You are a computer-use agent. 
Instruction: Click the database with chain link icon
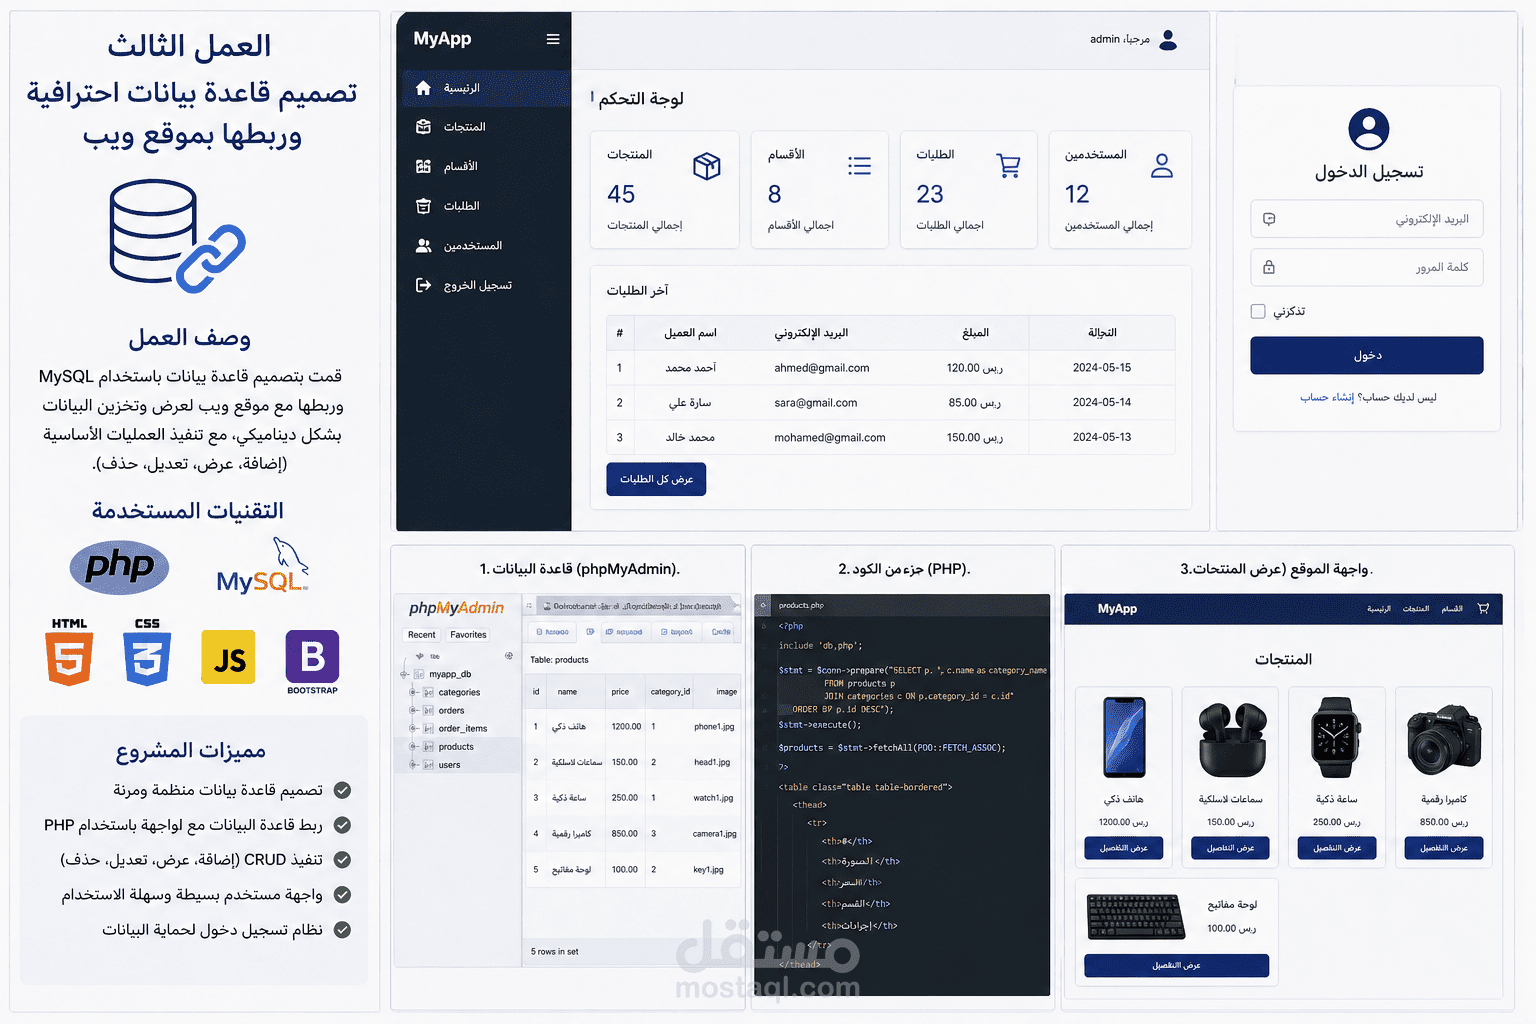tap(177, 236)
